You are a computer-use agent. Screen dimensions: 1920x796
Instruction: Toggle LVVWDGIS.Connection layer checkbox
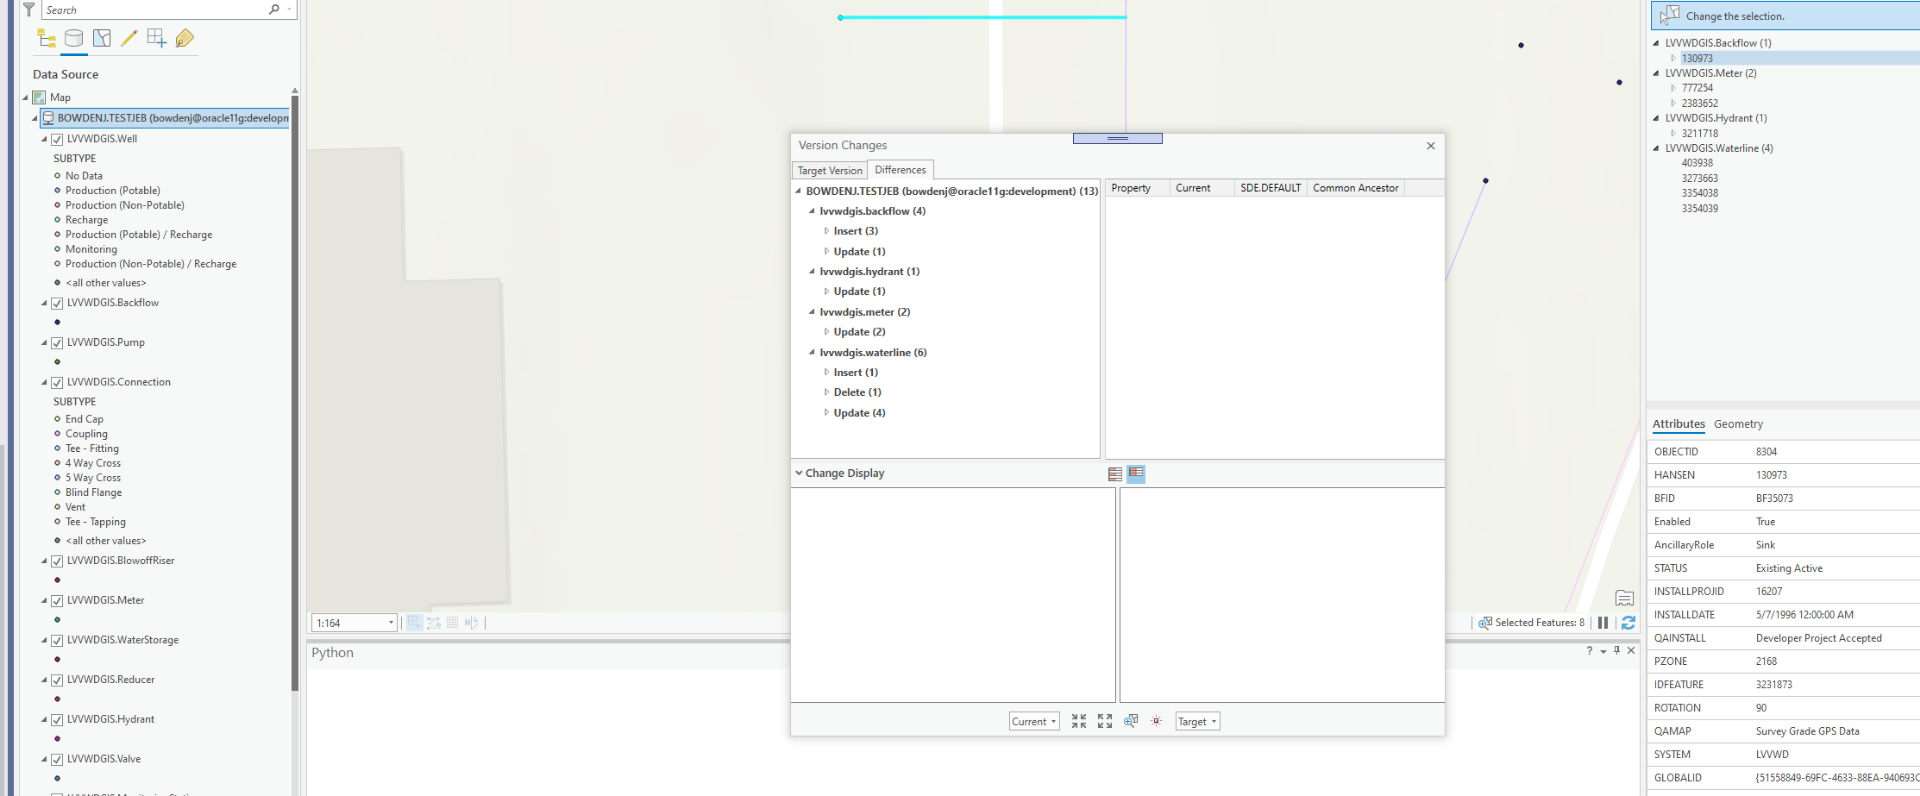[57, 383]
